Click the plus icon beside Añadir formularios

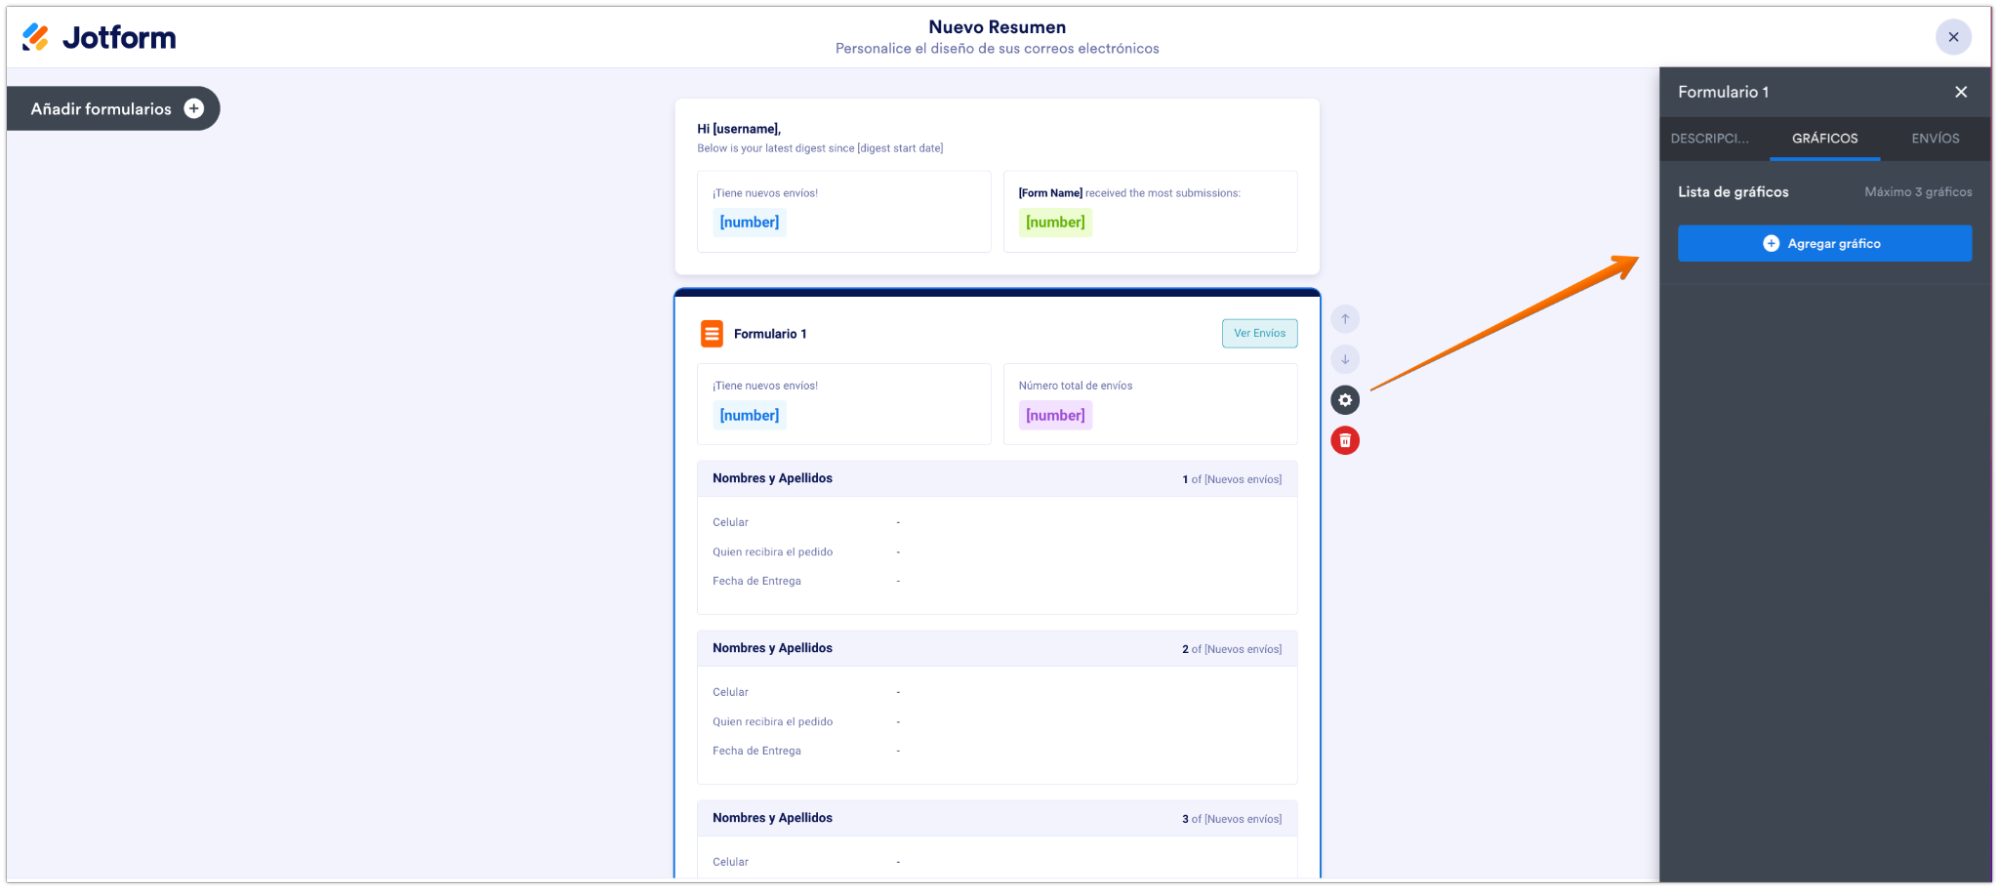(194, 109)
